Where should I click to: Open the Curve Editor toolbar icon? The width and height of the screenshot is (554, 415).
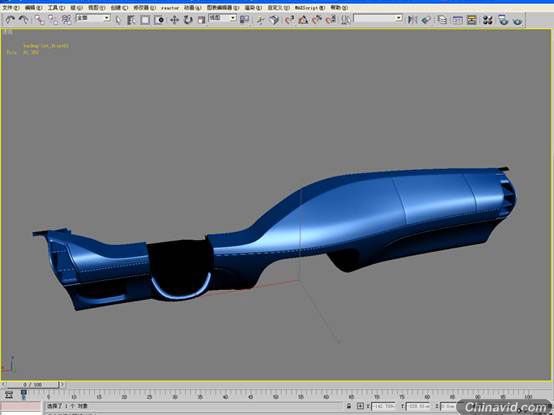click(457, 20)
